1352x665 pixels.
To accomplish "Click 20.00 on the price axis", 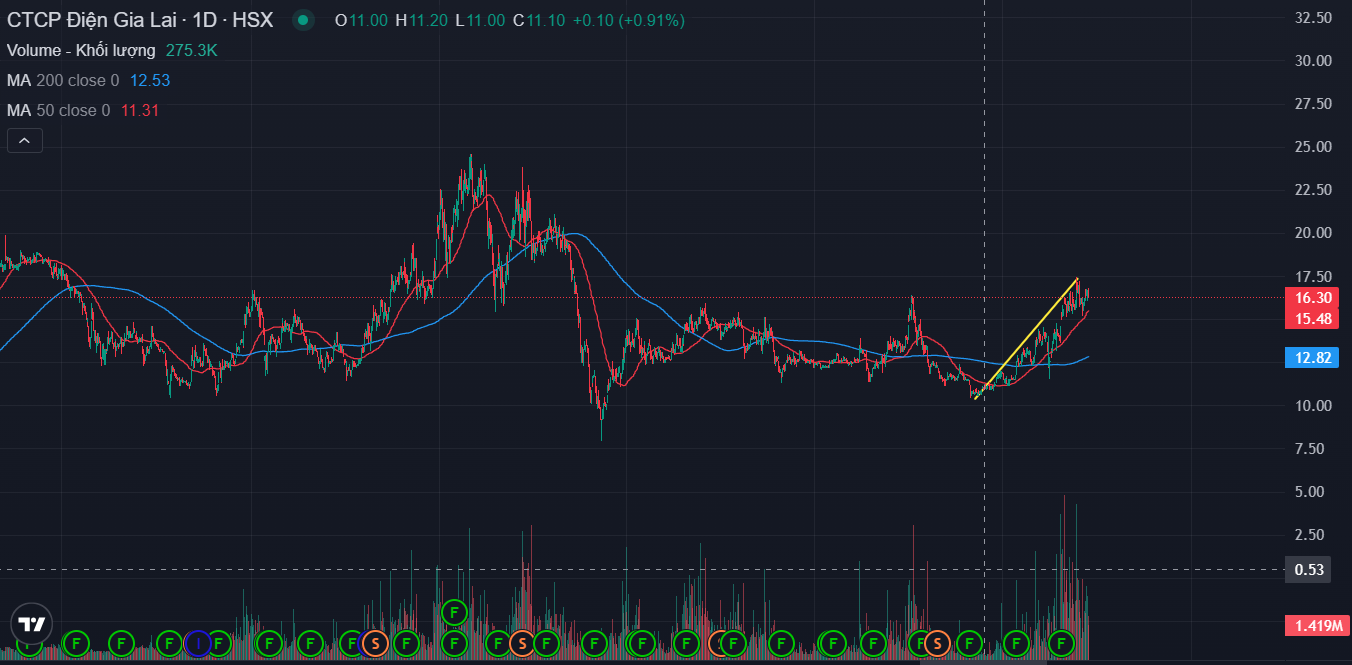I will click(1312, 233).
